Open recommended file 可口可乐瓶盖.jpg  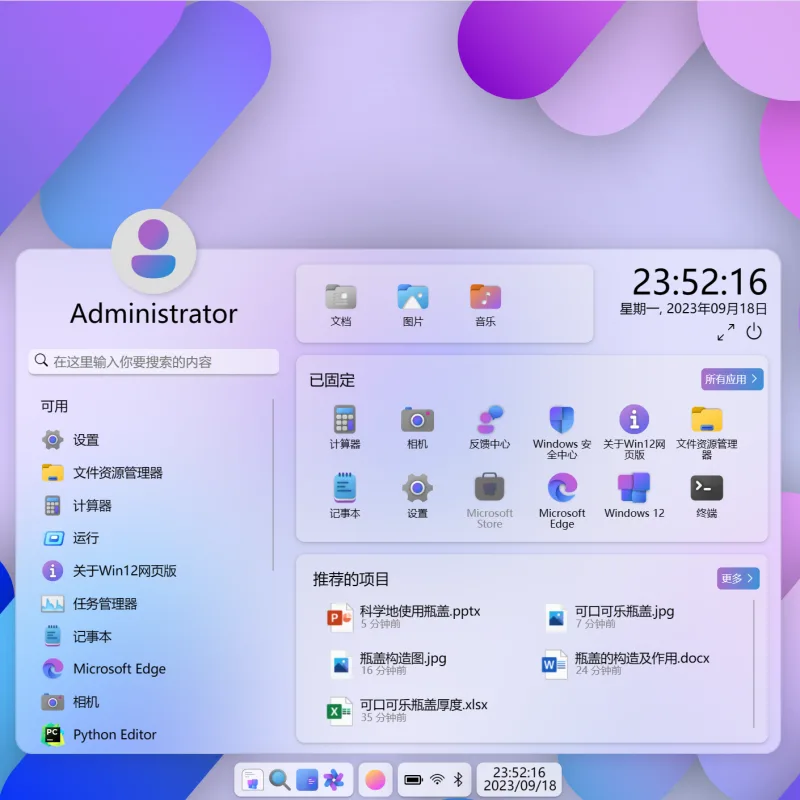pyautogui.click(x=609, y=616)
